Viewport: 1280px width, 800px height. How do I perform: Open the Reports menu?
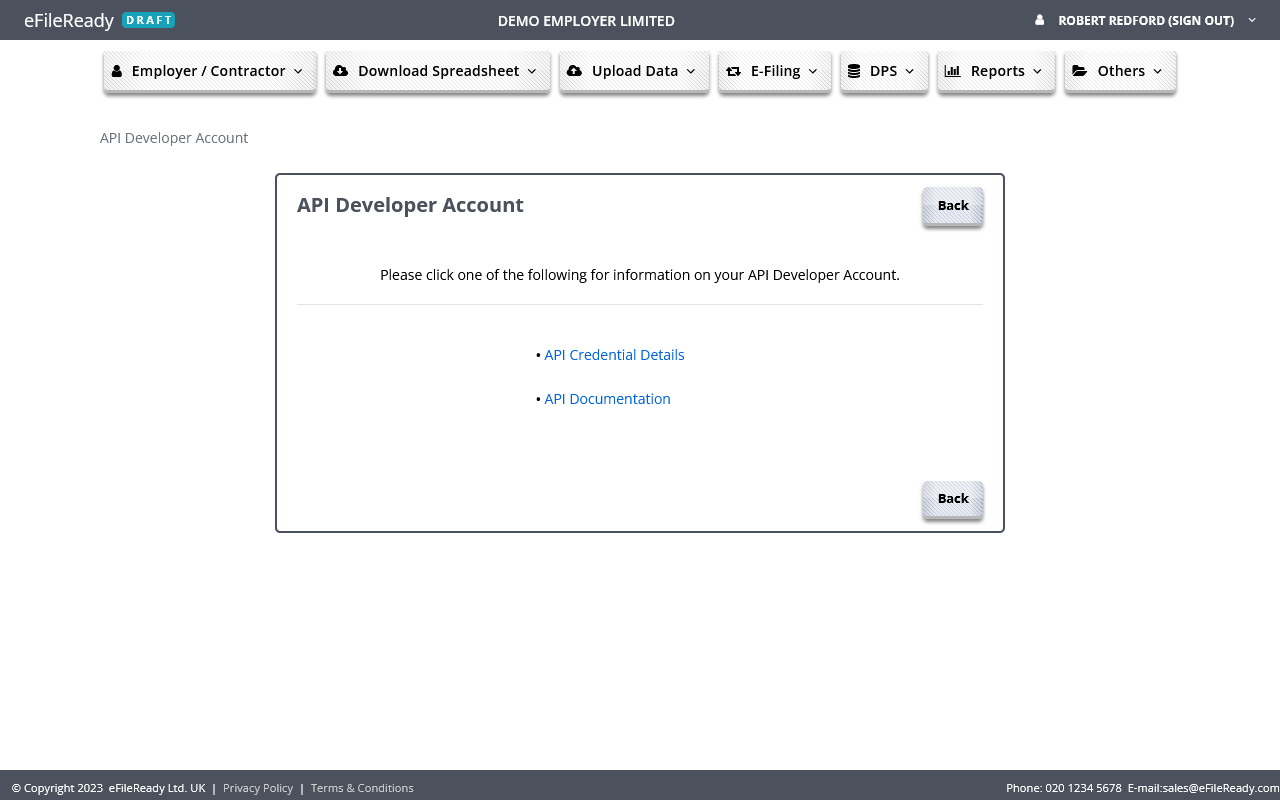point(996,71)
